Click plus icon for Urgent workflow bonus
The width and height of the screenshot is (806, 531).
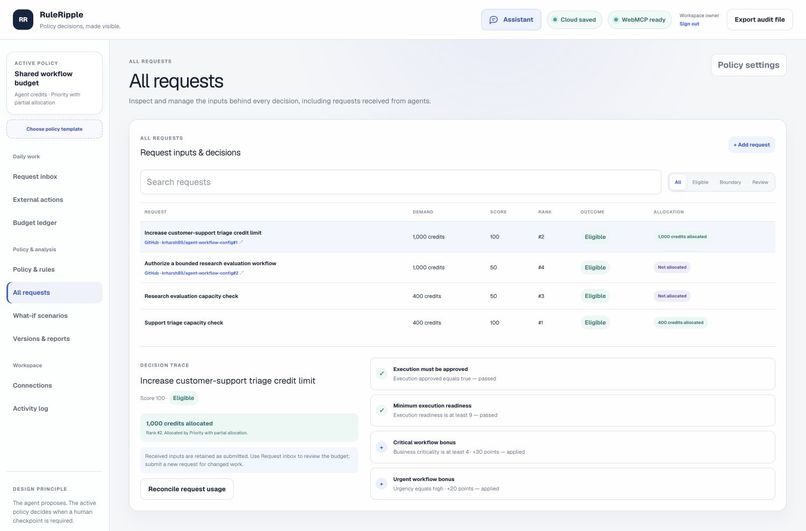coord(381,484)
